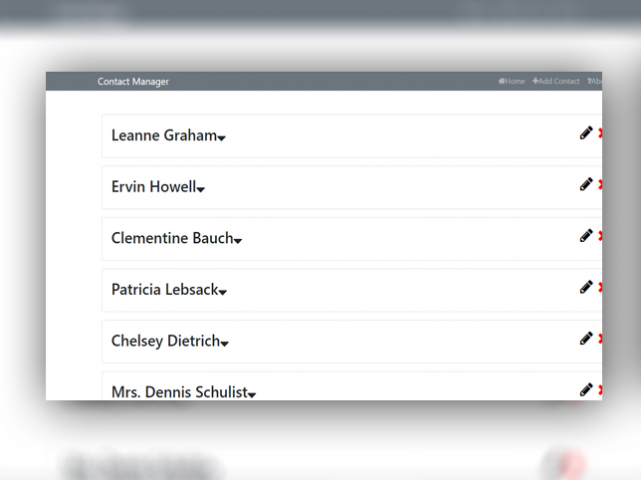Open Add Contact in the navbar
Screen dimensions: 641x480
556,81
